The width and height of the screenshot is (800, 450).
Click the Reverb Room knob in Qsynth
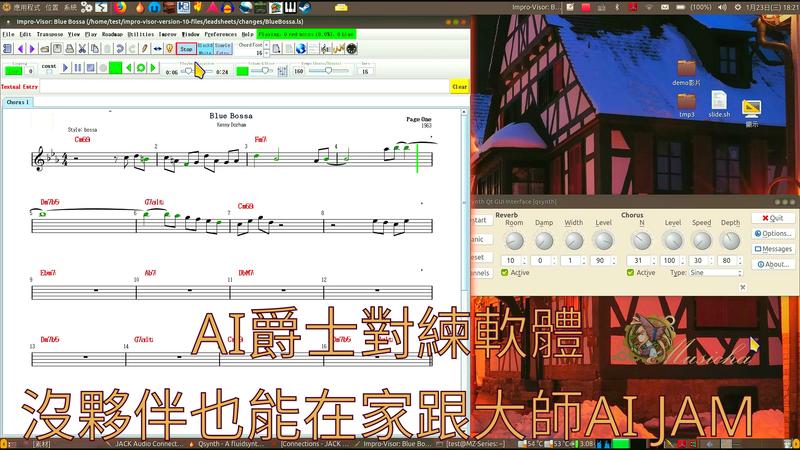point(514,240)
